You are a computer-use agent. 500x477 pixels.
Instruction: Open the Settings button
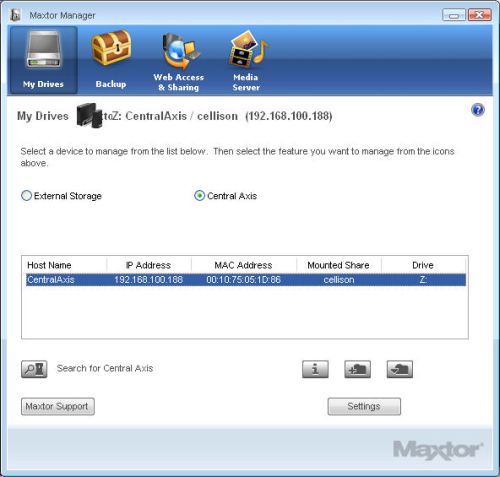pyautogui.click(x=364, y=406)
